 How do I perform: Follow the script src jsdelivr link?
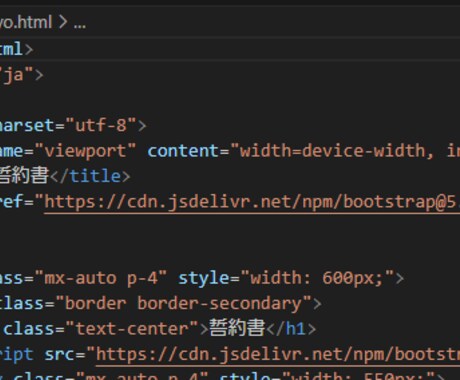(278, 354)
